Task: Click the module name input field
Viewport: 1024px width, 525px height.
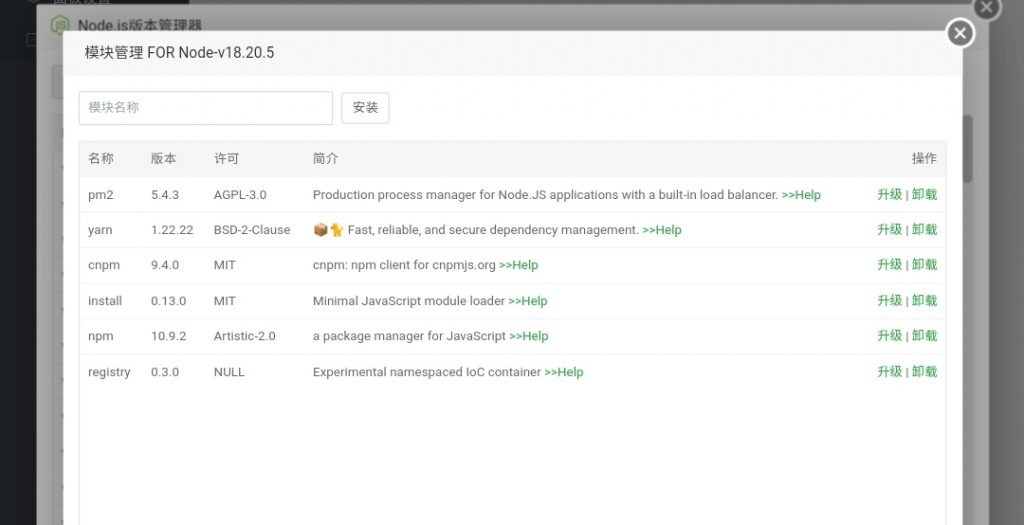Action: (x=205, y=108)
